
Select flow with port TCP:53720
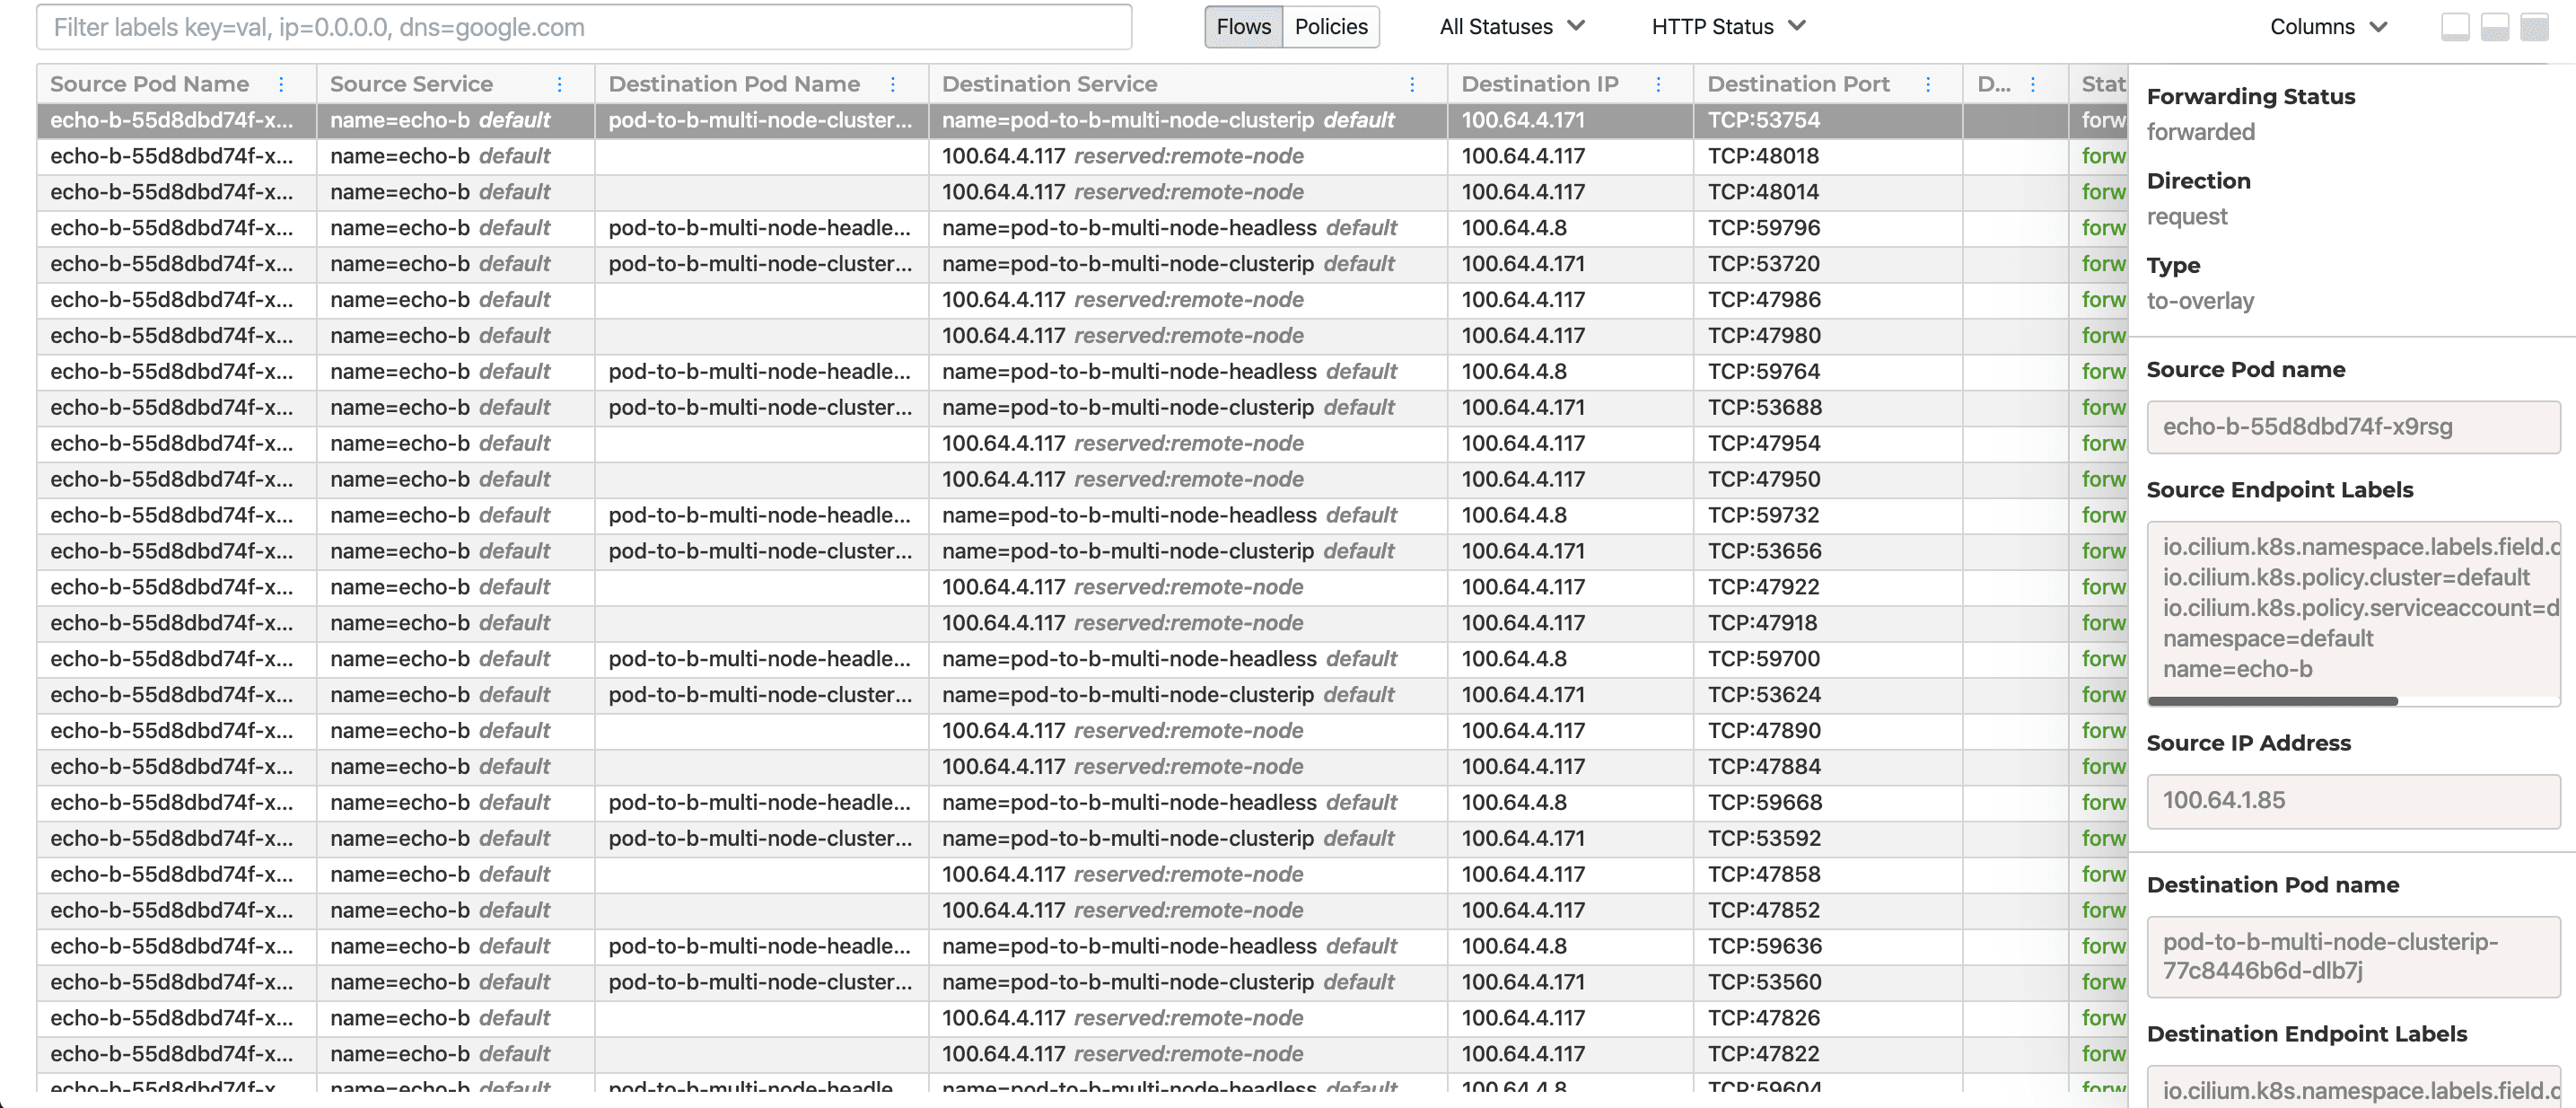(x=1082, y=264)
